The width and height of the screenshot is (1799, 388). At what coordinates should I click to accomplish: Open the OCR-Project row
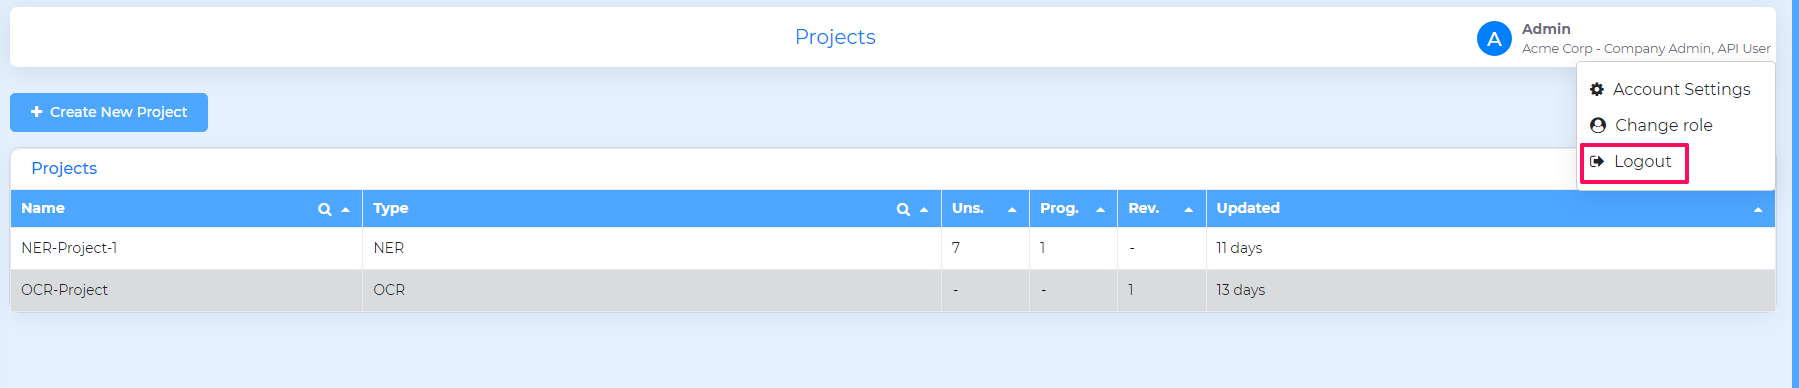(893, 290)
